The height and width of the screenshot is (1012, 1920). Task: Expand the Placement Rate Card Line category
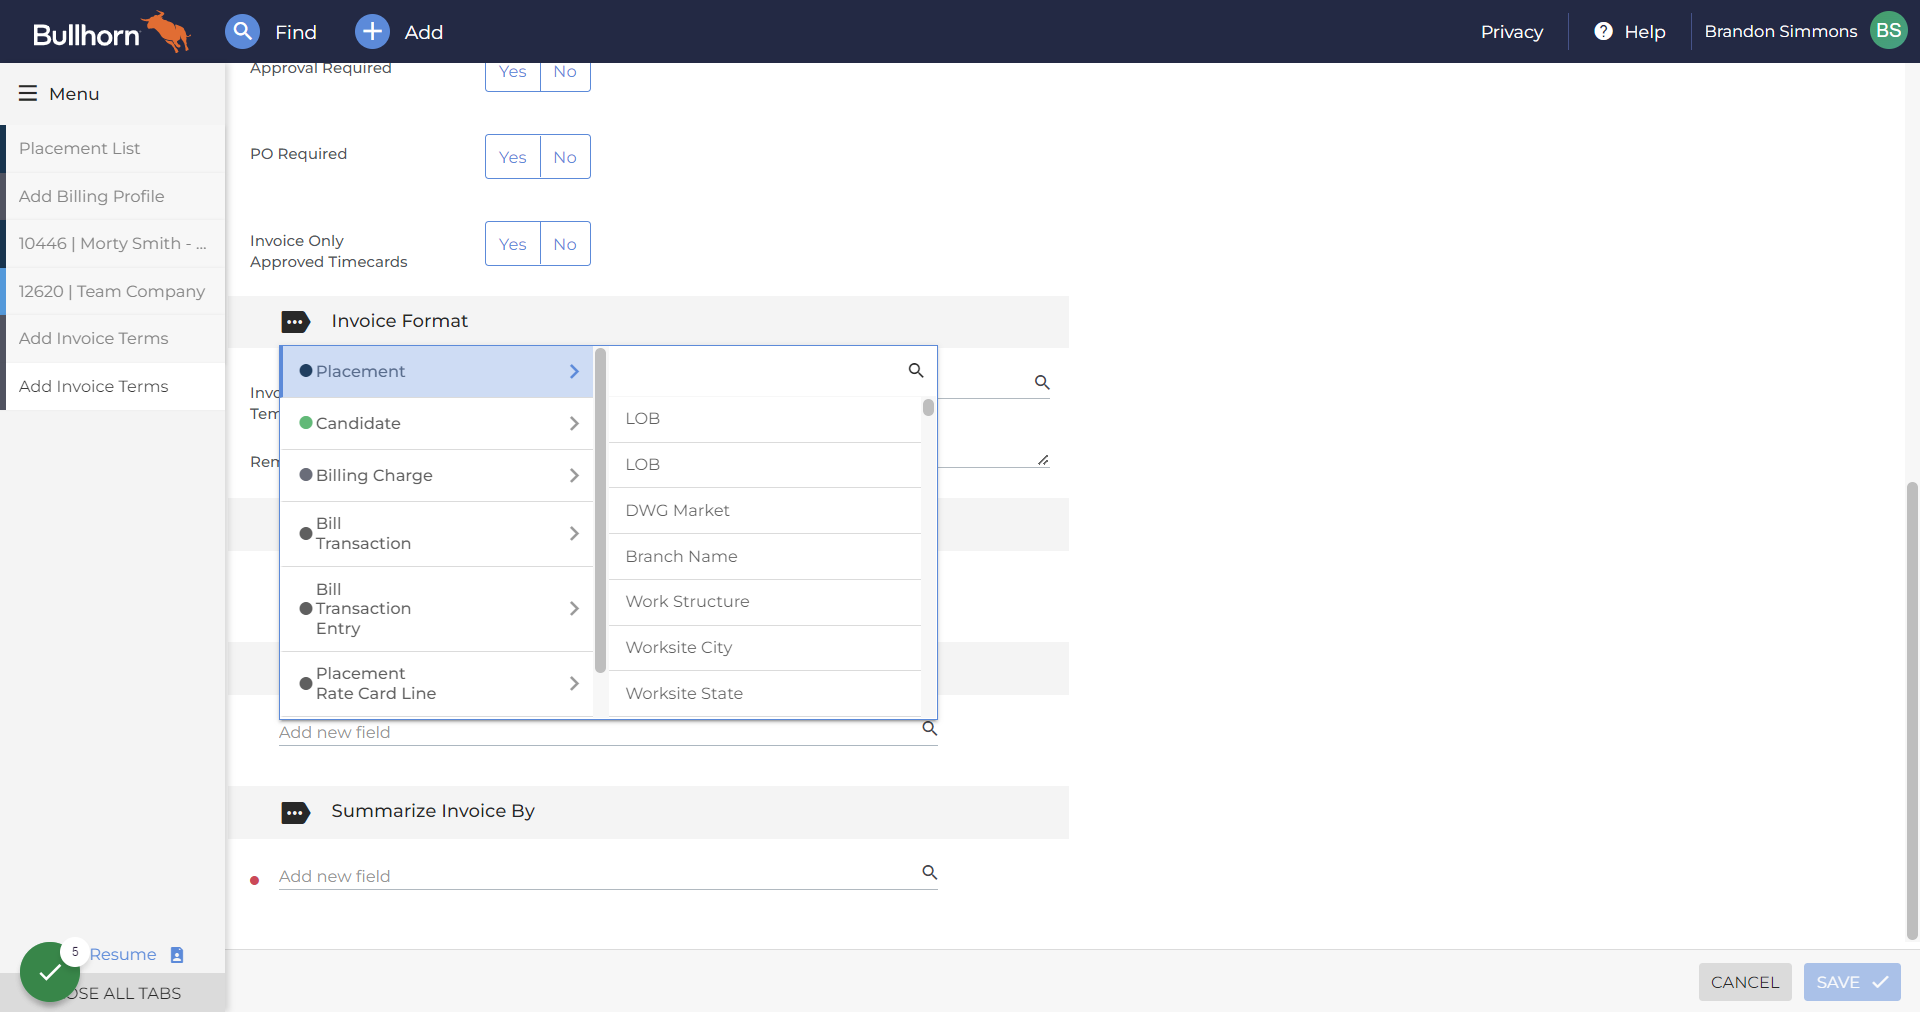point(437,684)
